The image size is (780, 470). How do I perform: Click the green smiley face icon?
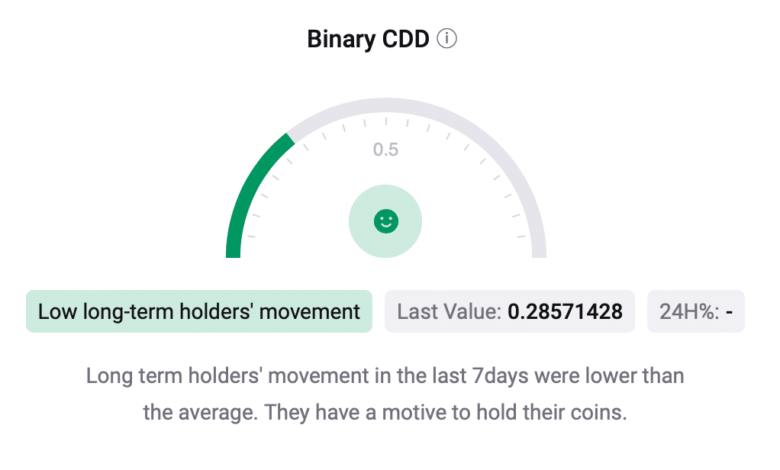pyautogui.click(x=385, y=221)
